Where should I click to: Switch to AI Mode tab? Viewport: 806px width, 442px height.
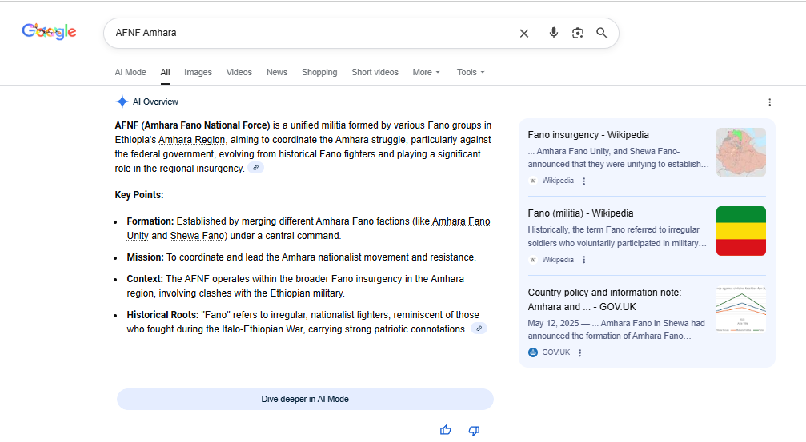(x=130, y=72)
